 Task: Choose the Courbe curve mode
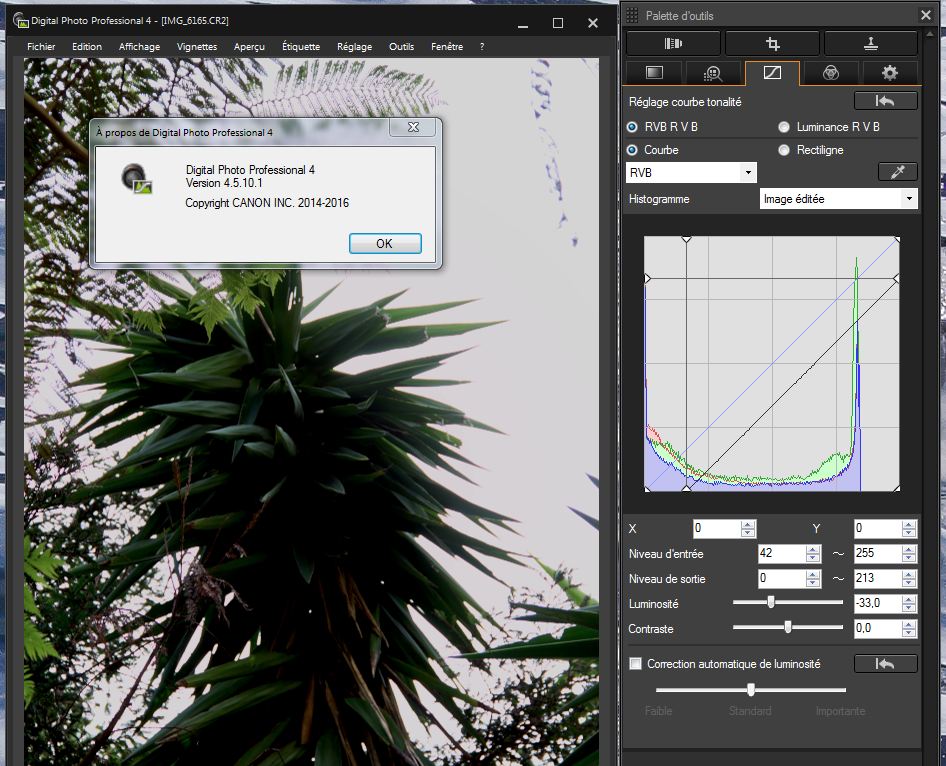[632, 150]
